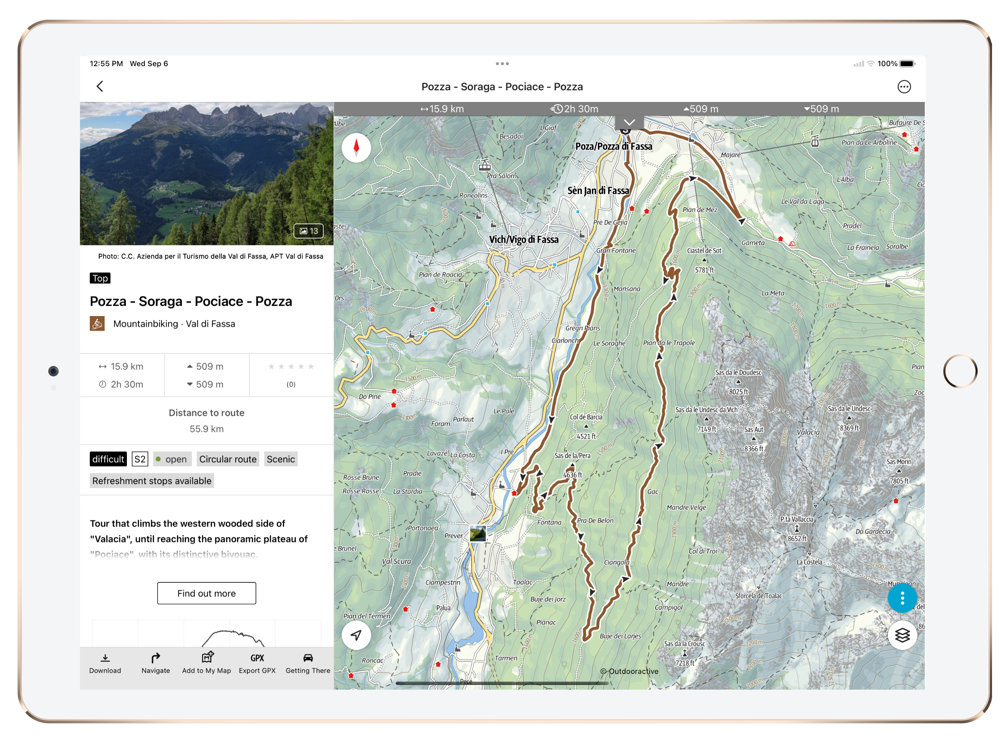
Task: Select the S2 trail grade tag
Action: coord(140,459)
